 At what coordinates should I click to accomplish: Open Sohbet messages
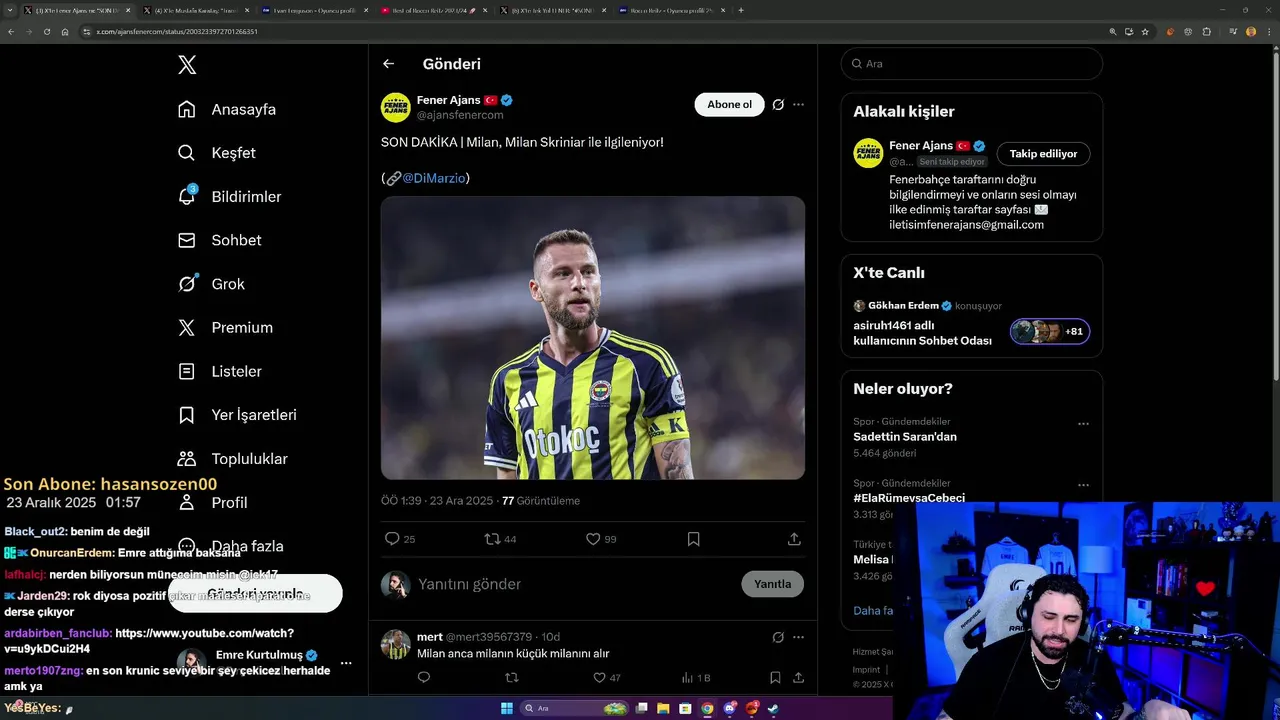coord(220,240)
